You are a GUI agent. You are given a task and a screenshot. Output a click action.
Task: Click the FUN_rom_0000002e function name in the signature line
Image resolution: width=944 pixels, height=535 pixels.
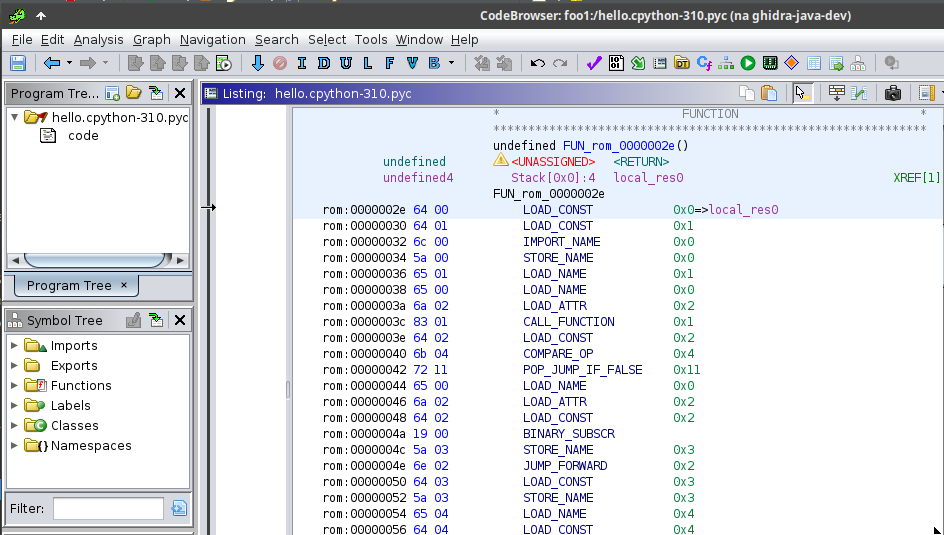pyautogui.click(x=619, y=146)
